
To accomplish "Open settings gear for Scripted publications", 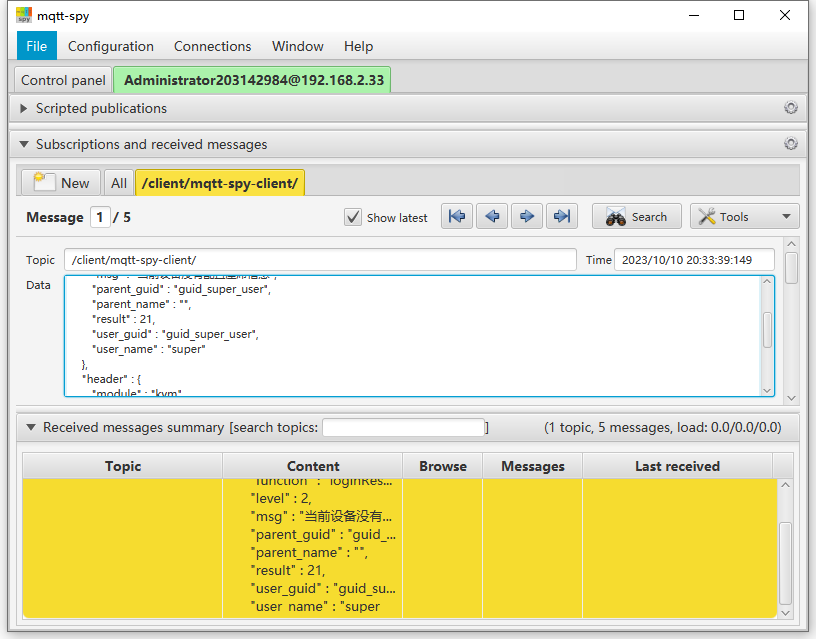I will point(790,108).
